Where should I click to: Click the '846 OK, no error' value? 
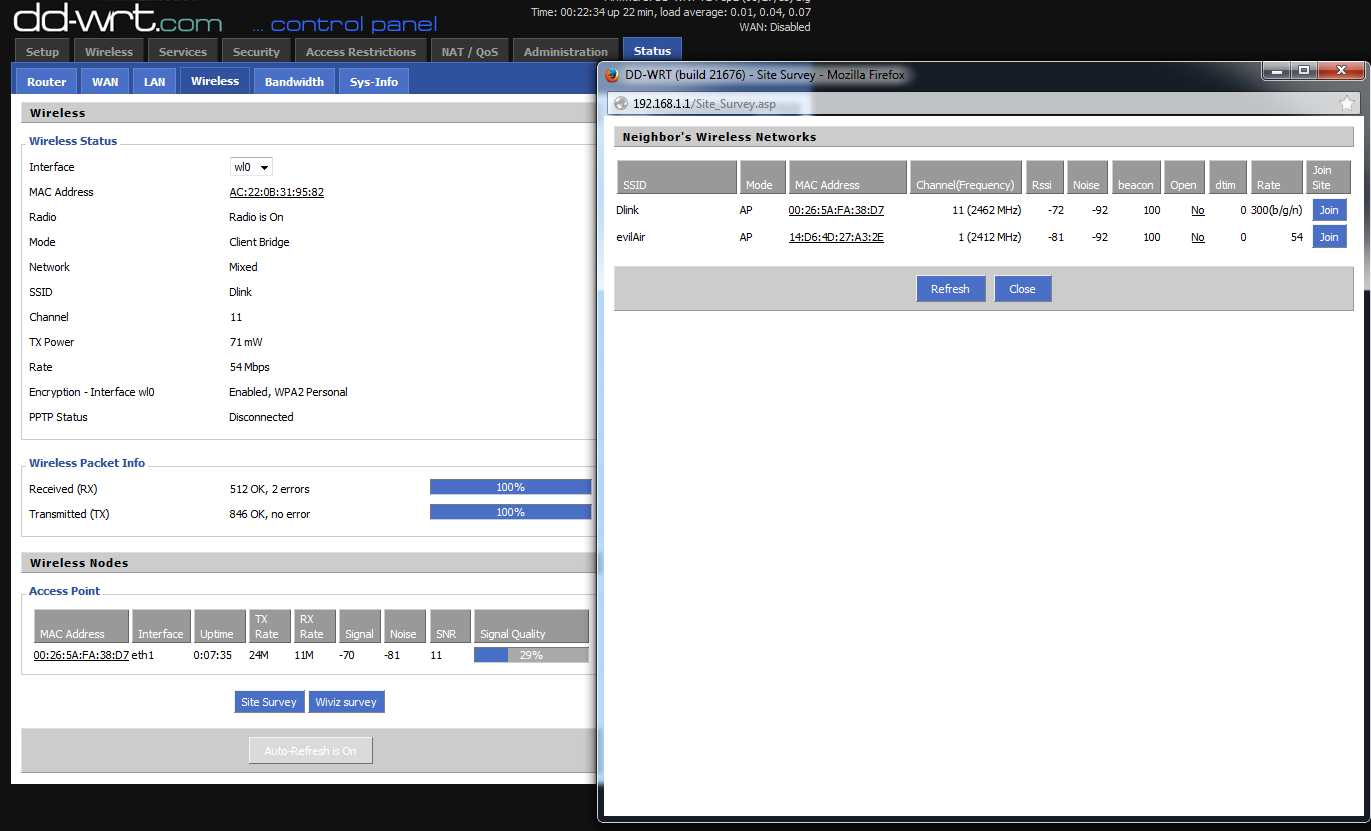[x=270, y=514]
